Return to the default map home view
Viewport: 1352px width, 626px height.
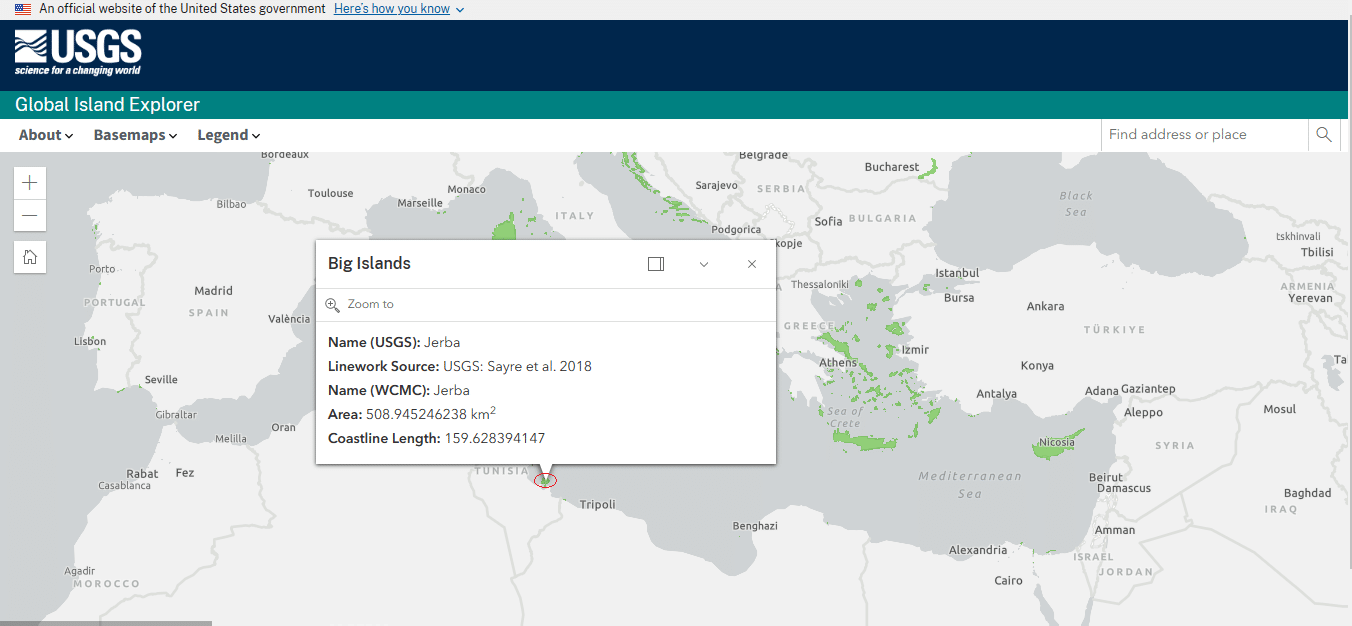30,257
